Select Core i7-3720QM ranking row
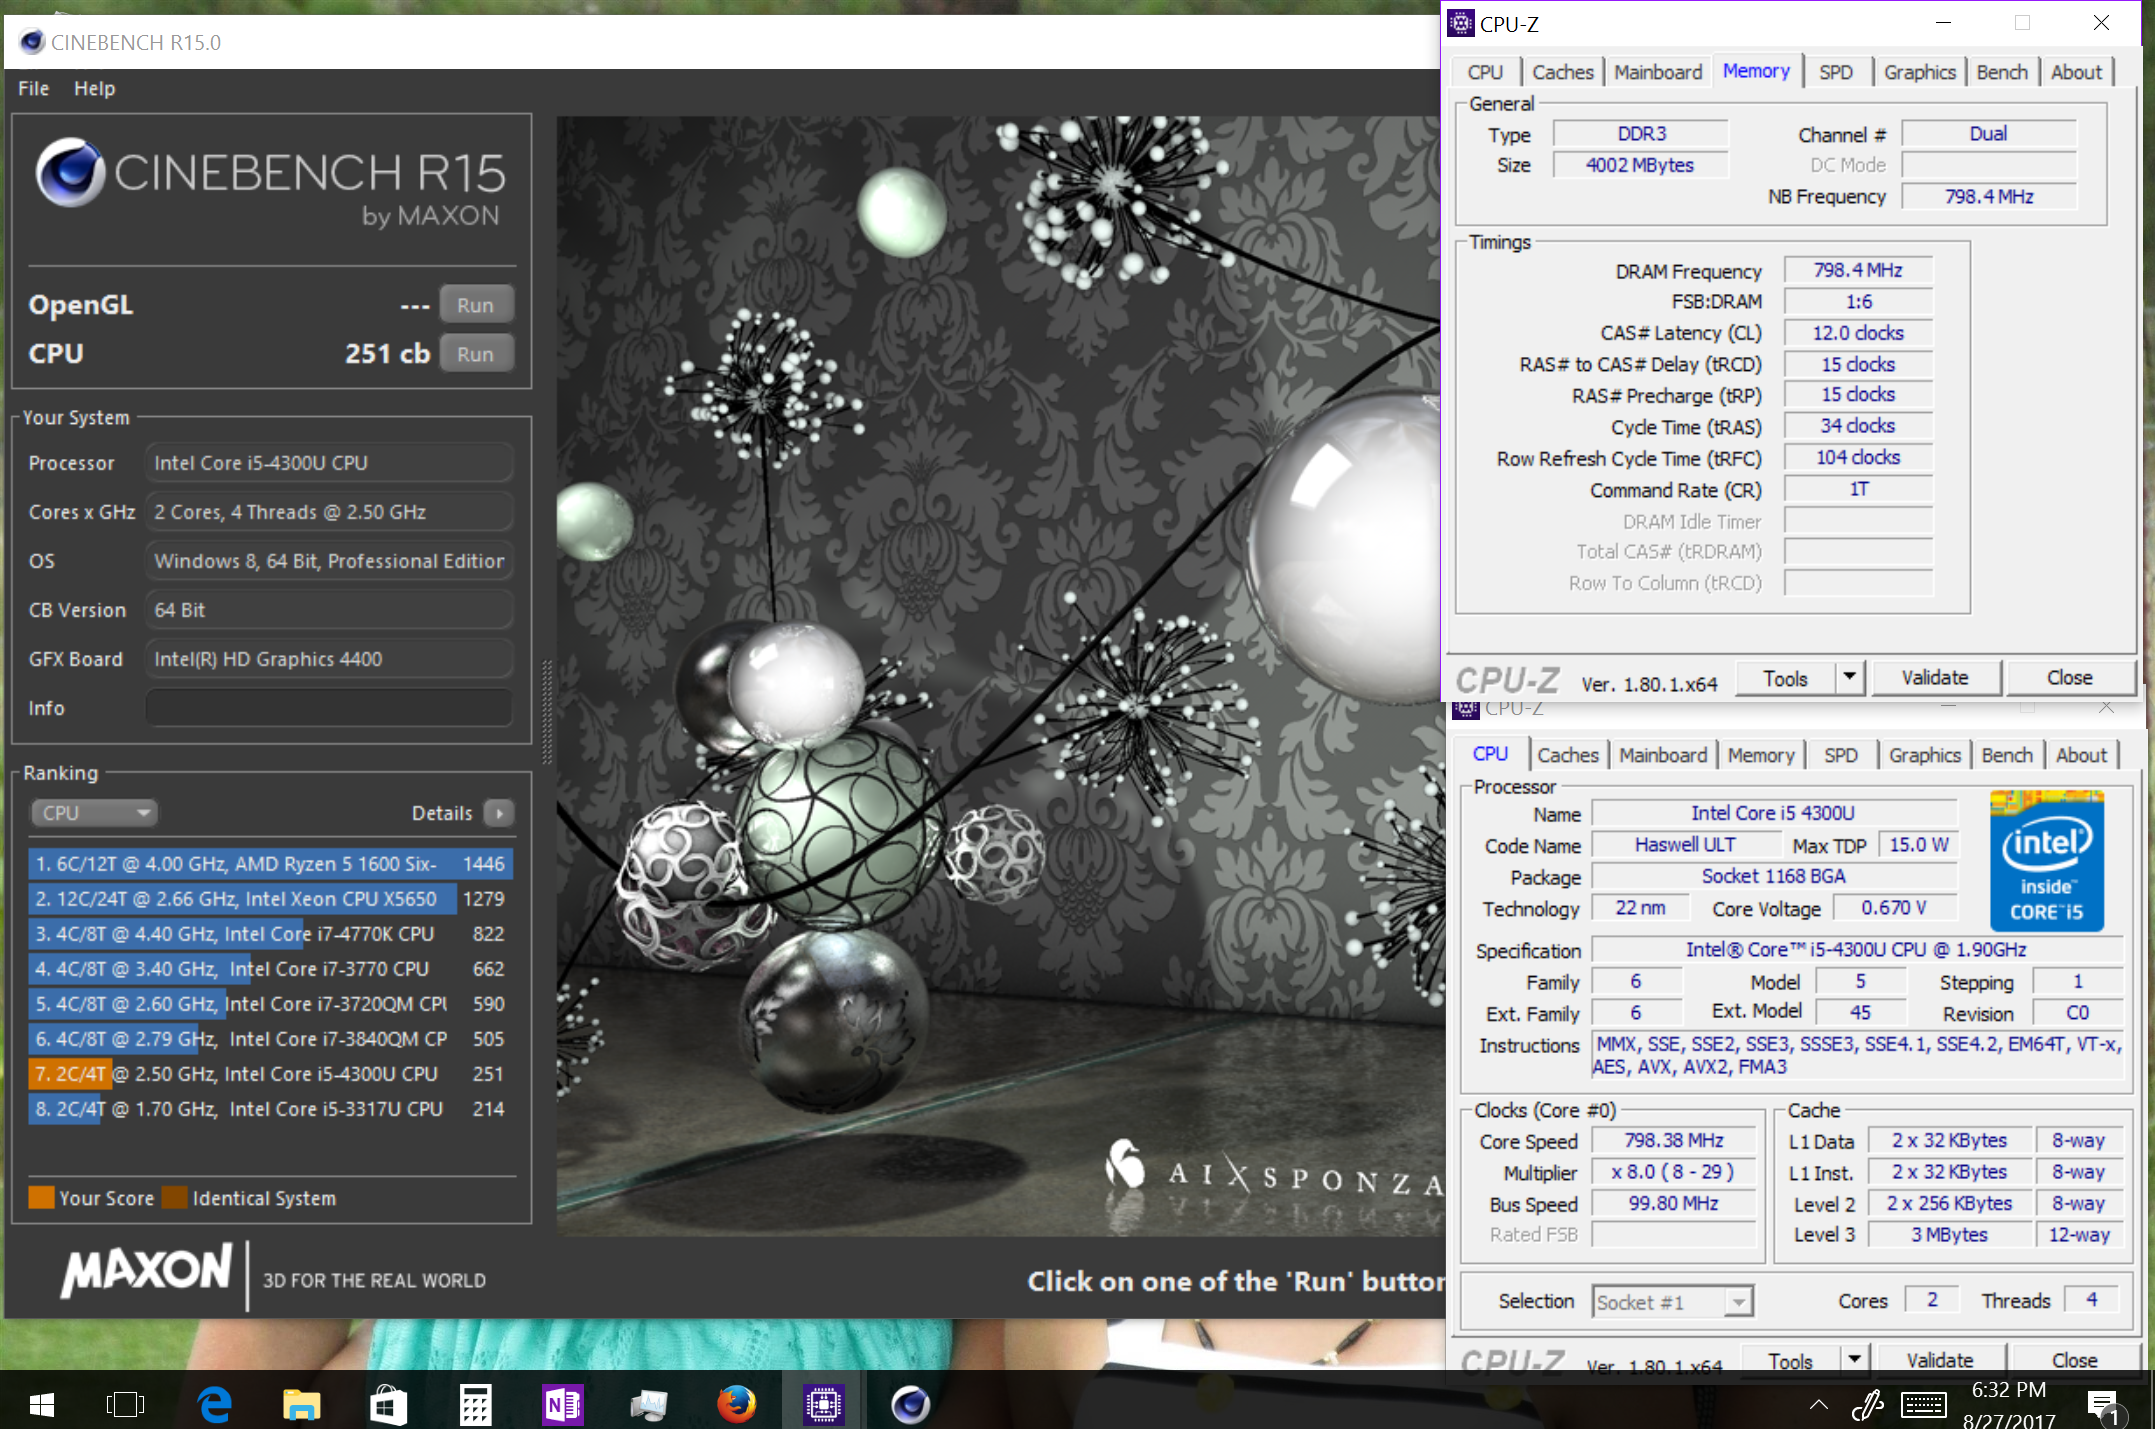This screenshot has height=1429, width=2155. point(271,1003)
